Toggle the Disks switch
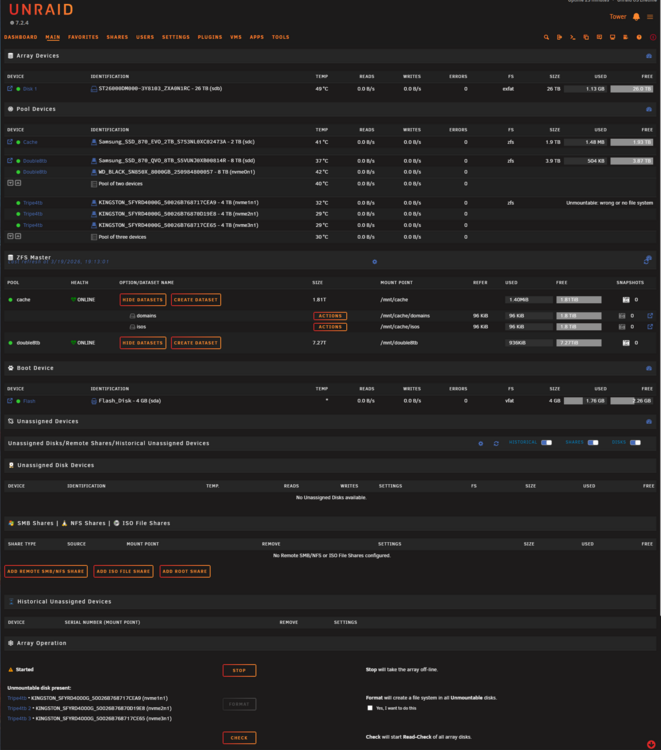Viewport: 661px width, 750px height. [635, 442]
